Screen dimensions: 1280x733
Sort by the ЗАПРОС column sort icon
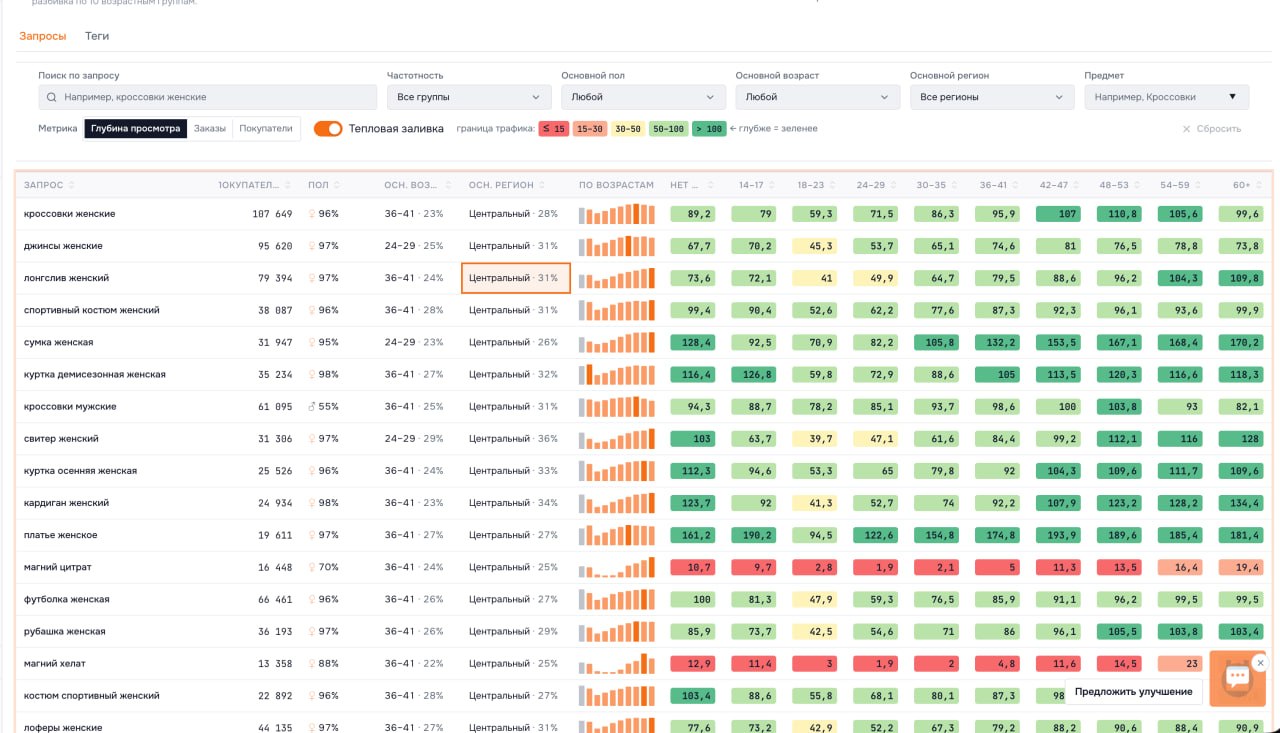point(72,185)
